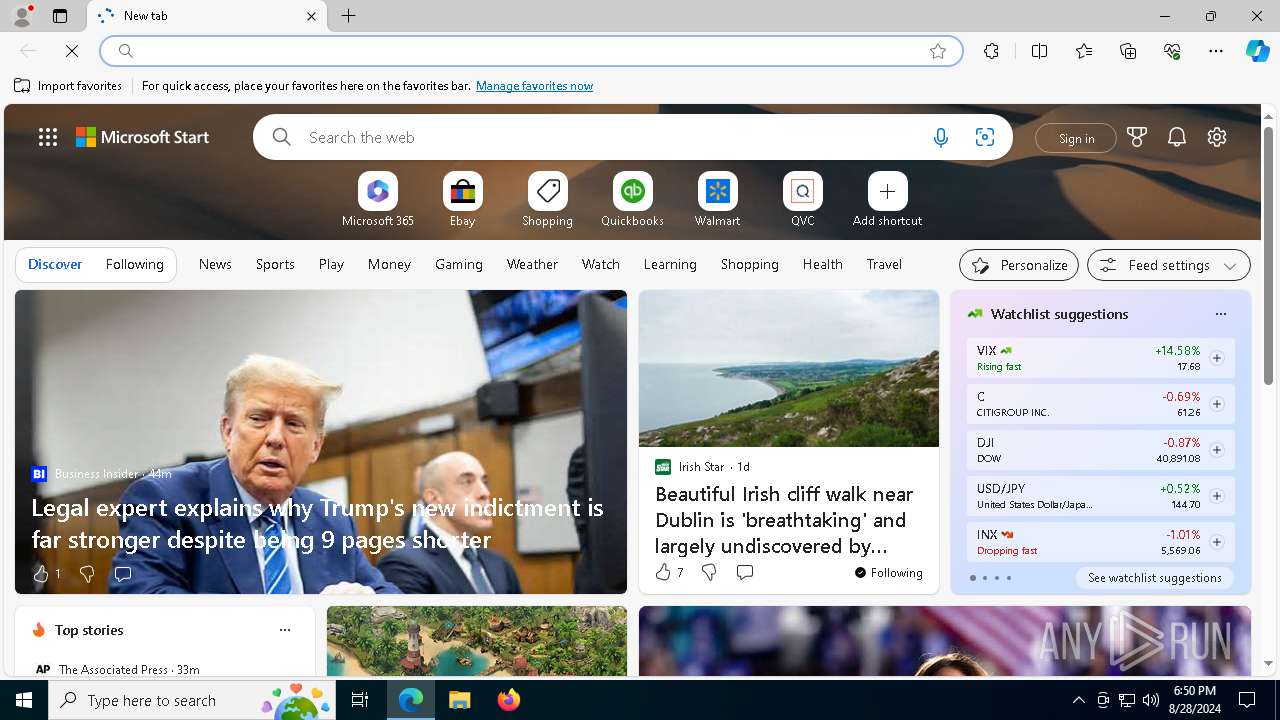
Task: Stop loading the page
Action: pos(72,51)
